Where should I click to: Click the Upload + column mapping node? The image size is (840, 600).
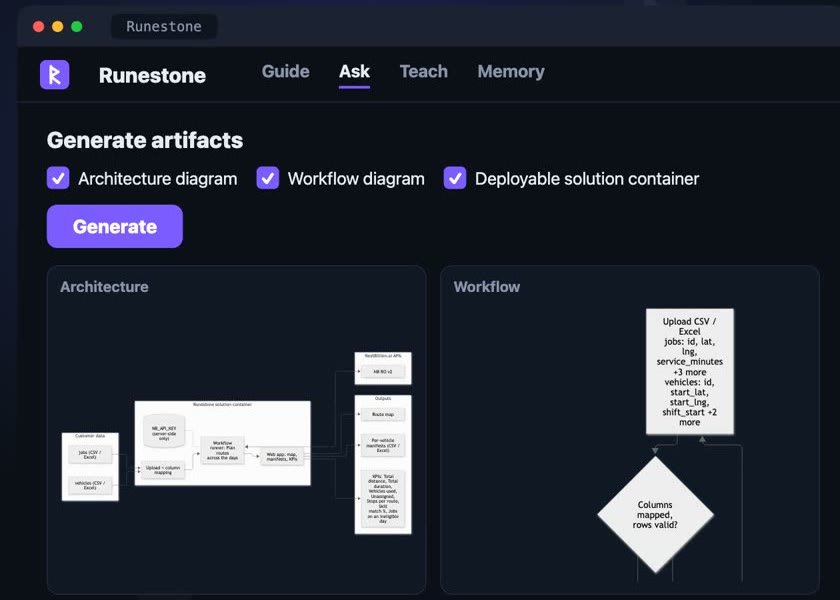tap(163, 470)
